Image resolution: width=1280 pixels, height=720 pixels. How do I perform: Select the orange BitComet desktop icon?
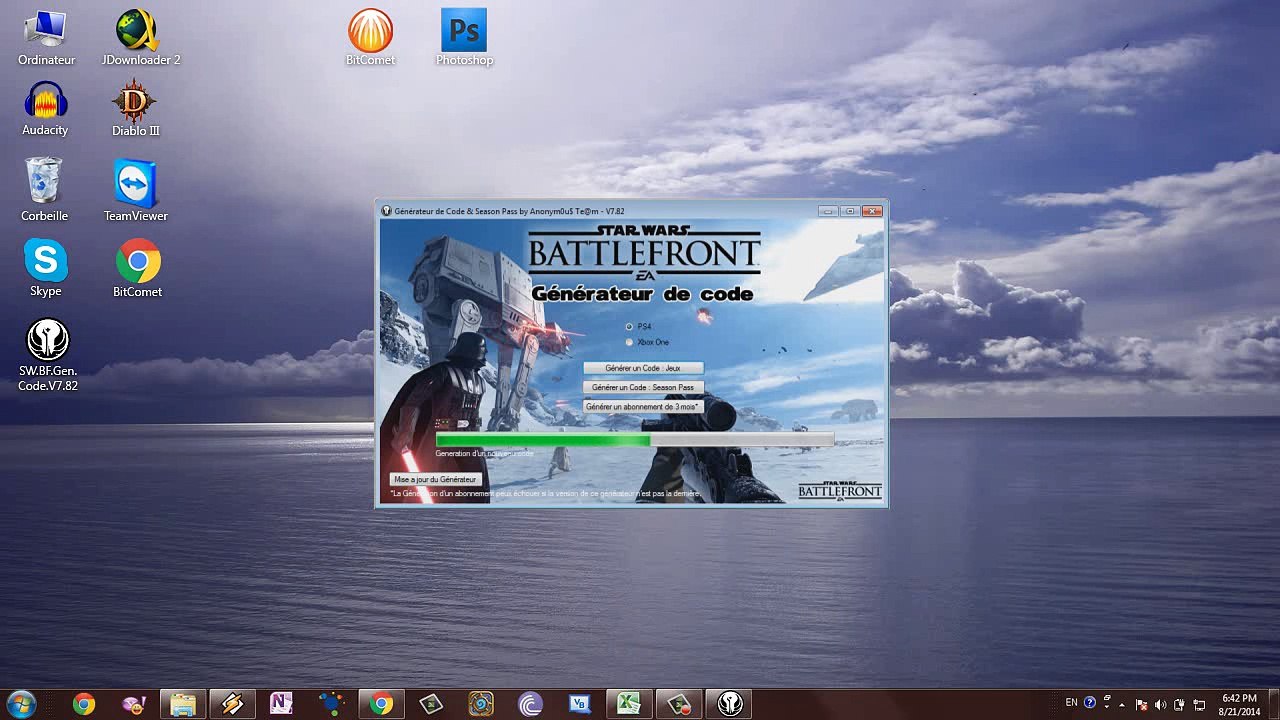[x=370, y=38]
